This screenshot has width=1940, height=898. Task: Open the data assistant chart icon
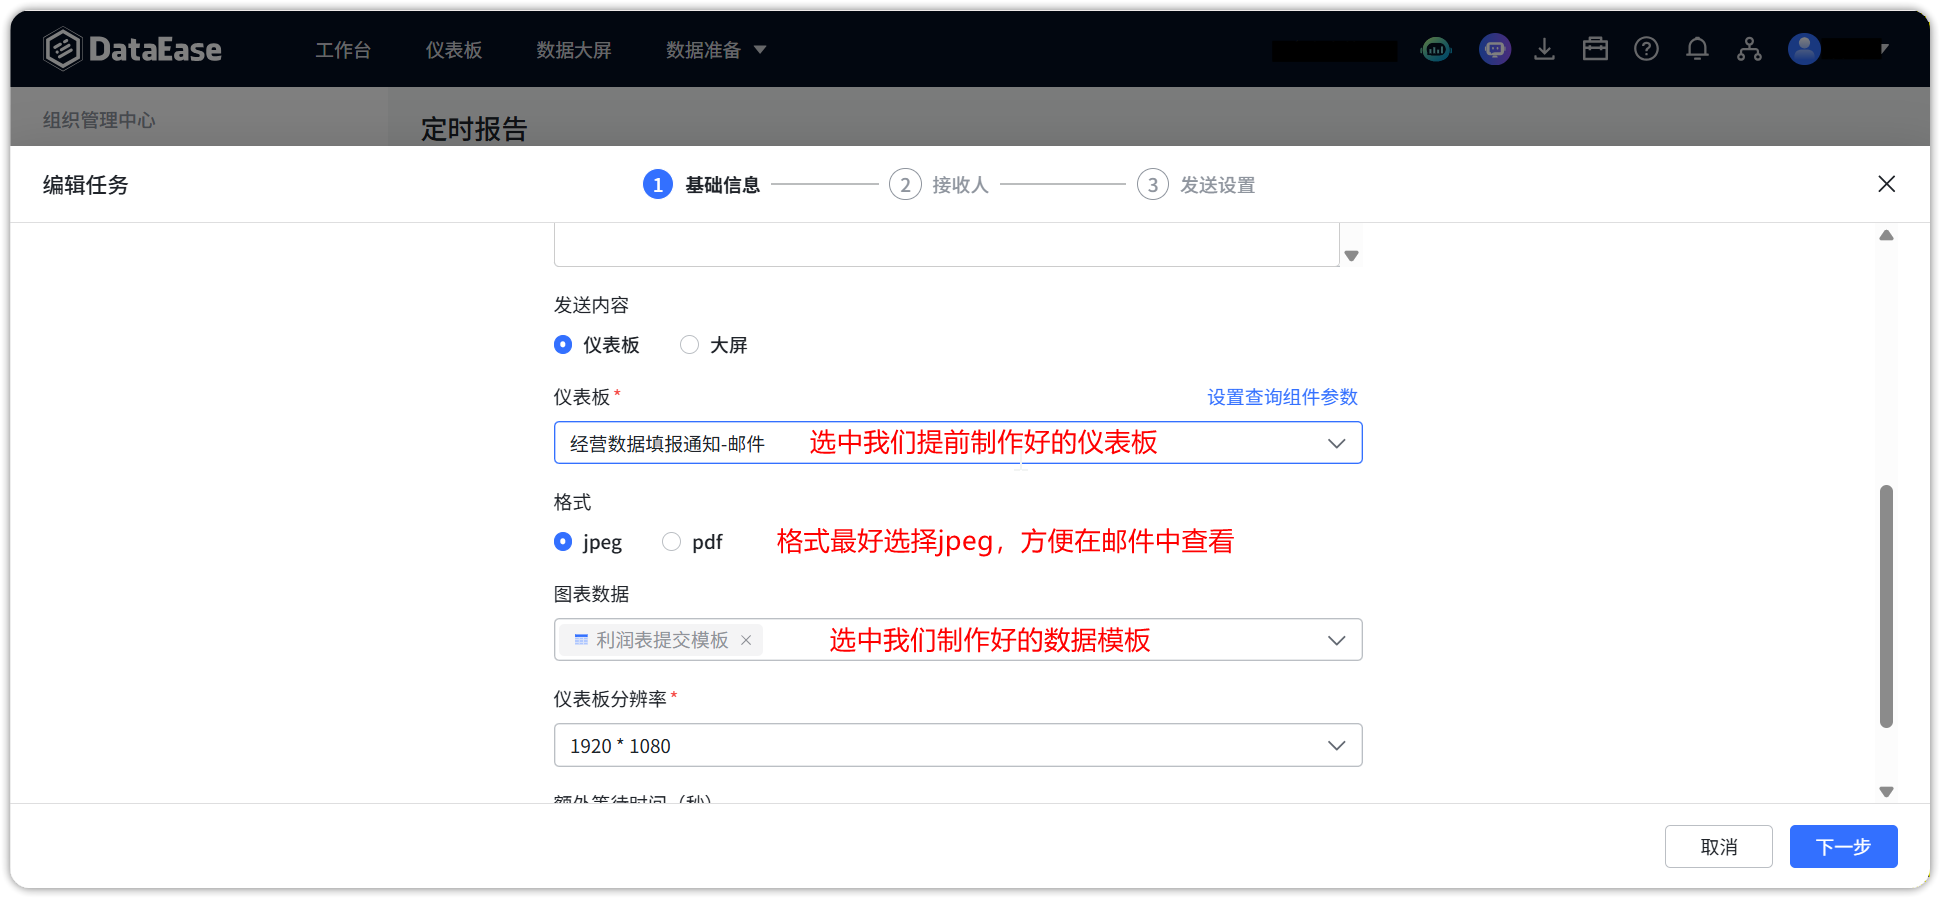[1436, 49]
